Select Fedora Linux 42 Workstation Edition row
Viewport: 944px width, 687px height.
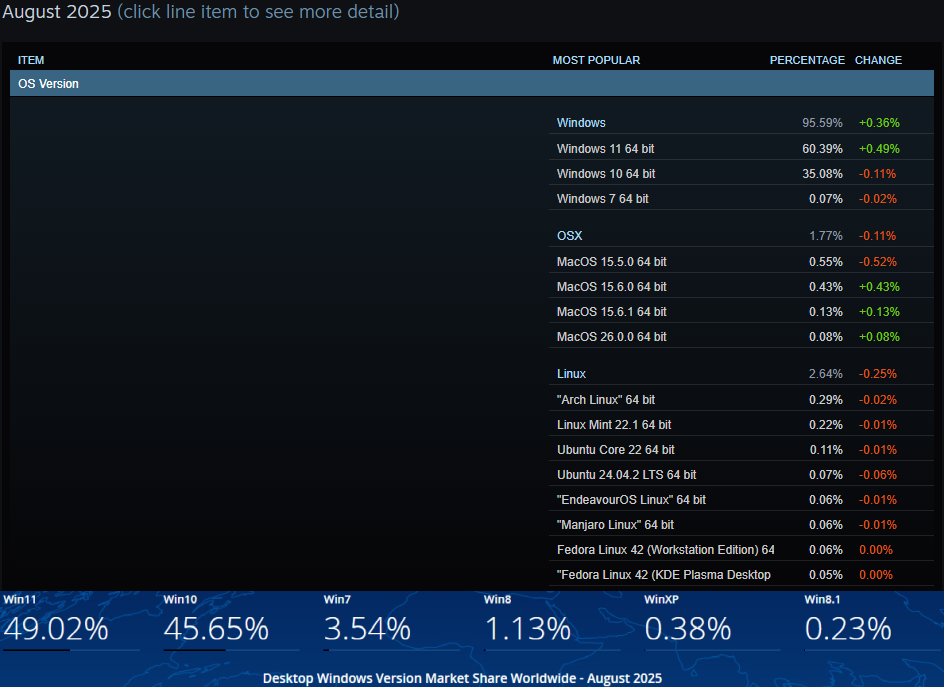[x=741, y=550]
